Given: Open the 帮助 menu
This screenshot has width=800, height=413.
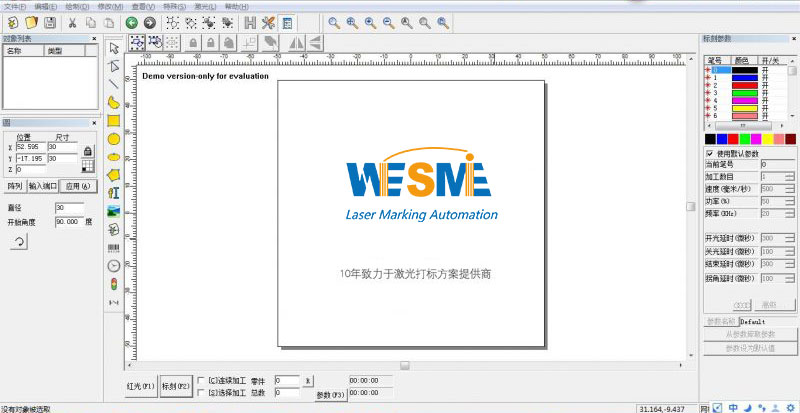Looking at the screenshot, I should click(x=236, y=6).
